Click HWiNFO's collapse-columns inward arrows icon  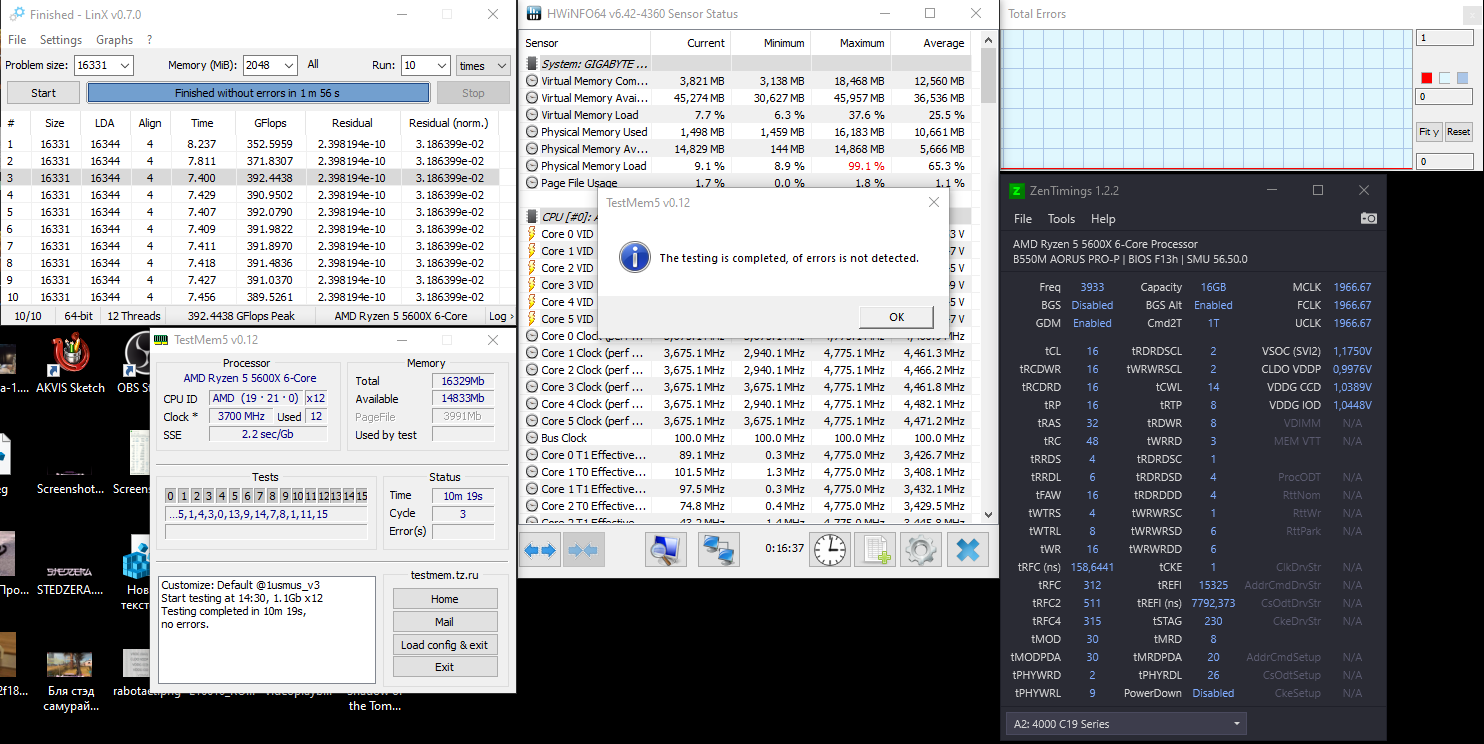[583, 550]
